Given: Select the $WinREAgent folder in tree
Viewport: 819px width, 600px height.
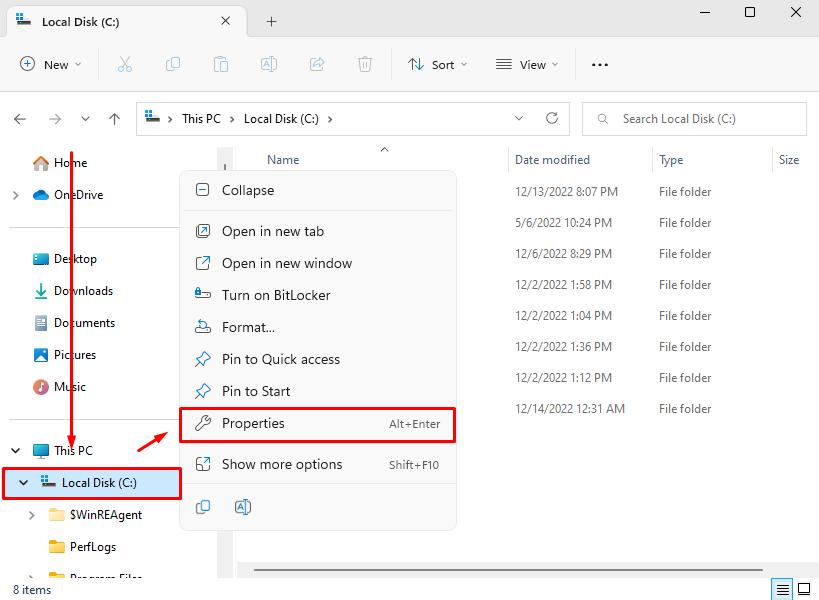Looking at the screenshot, I should [x=106, y=515].
